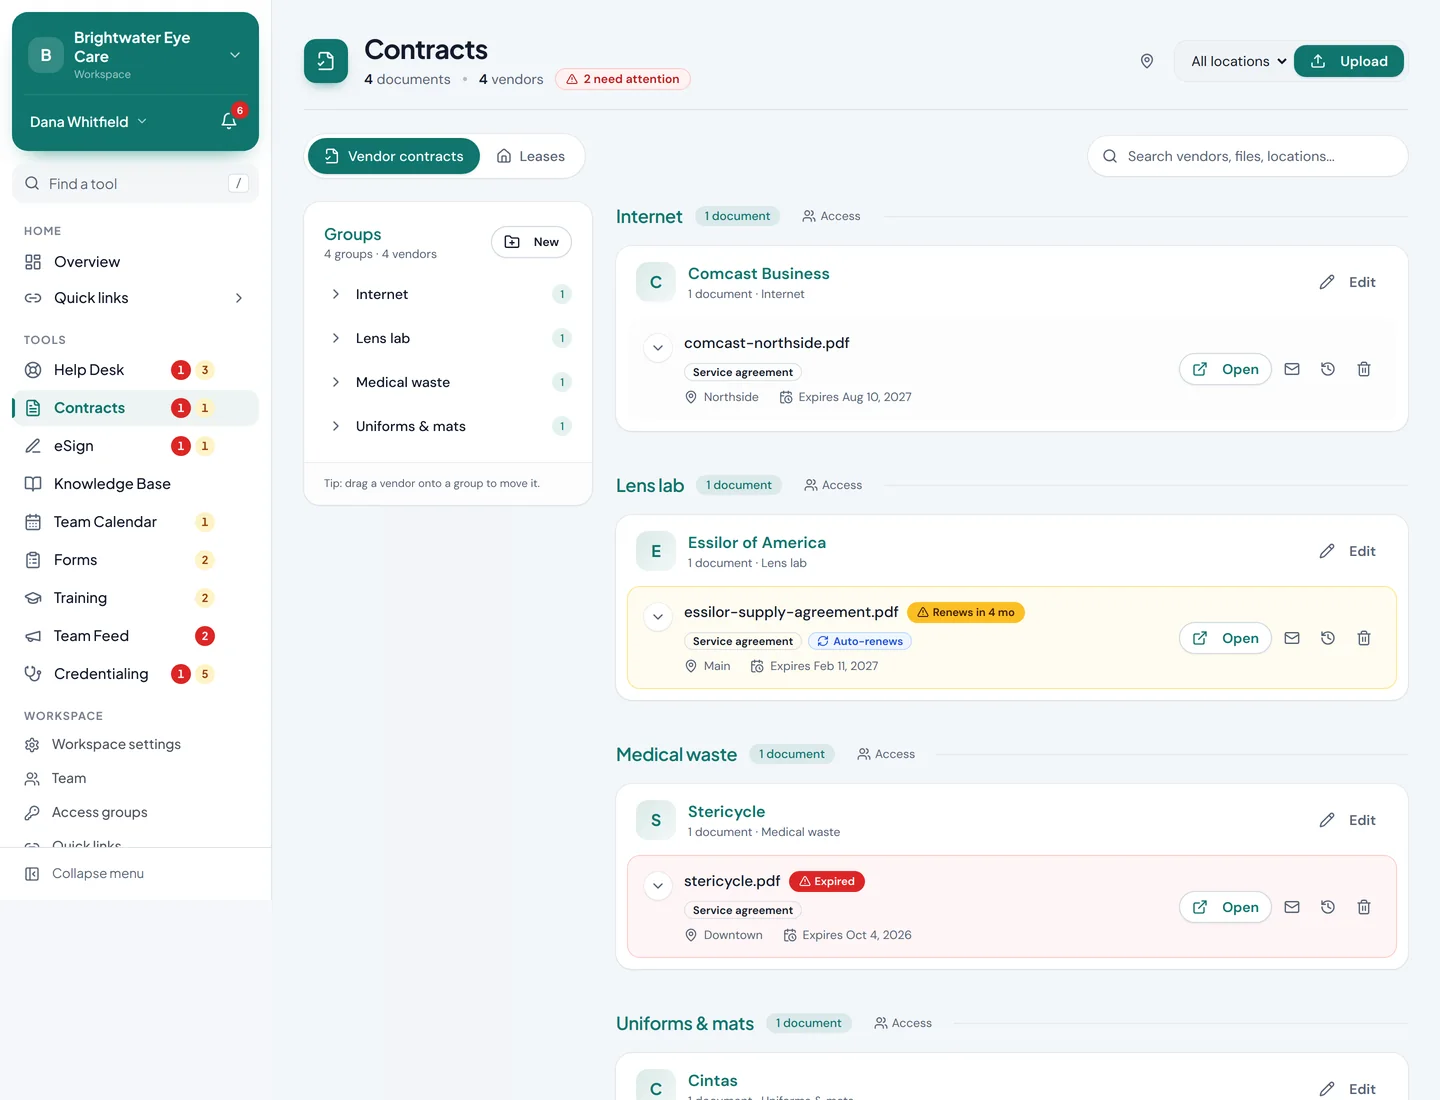
Task: Go to Overview in sidebar
Action: coord(135,262)
